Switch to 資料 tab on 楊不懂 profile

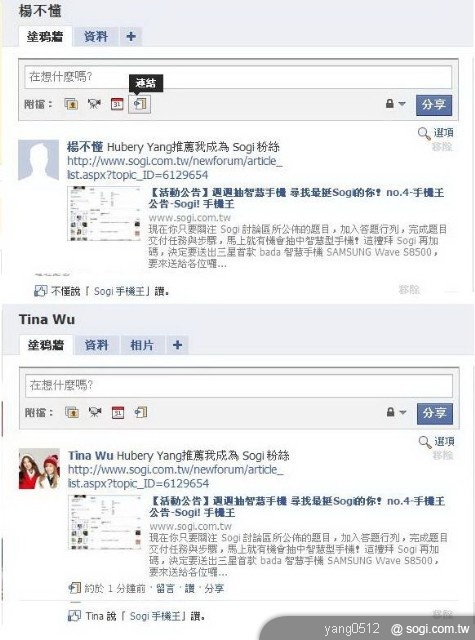[96, 37]
